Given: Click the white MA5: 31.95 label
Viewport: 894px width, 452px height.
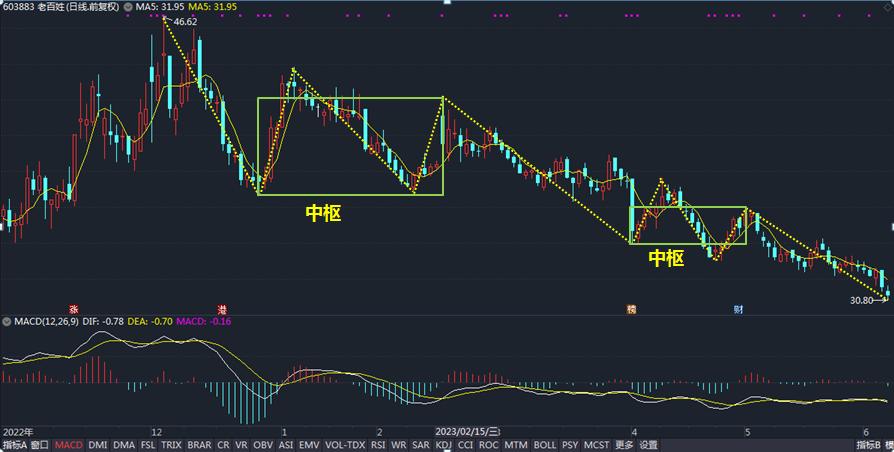Looking at the screenshot, I should 159,7.
